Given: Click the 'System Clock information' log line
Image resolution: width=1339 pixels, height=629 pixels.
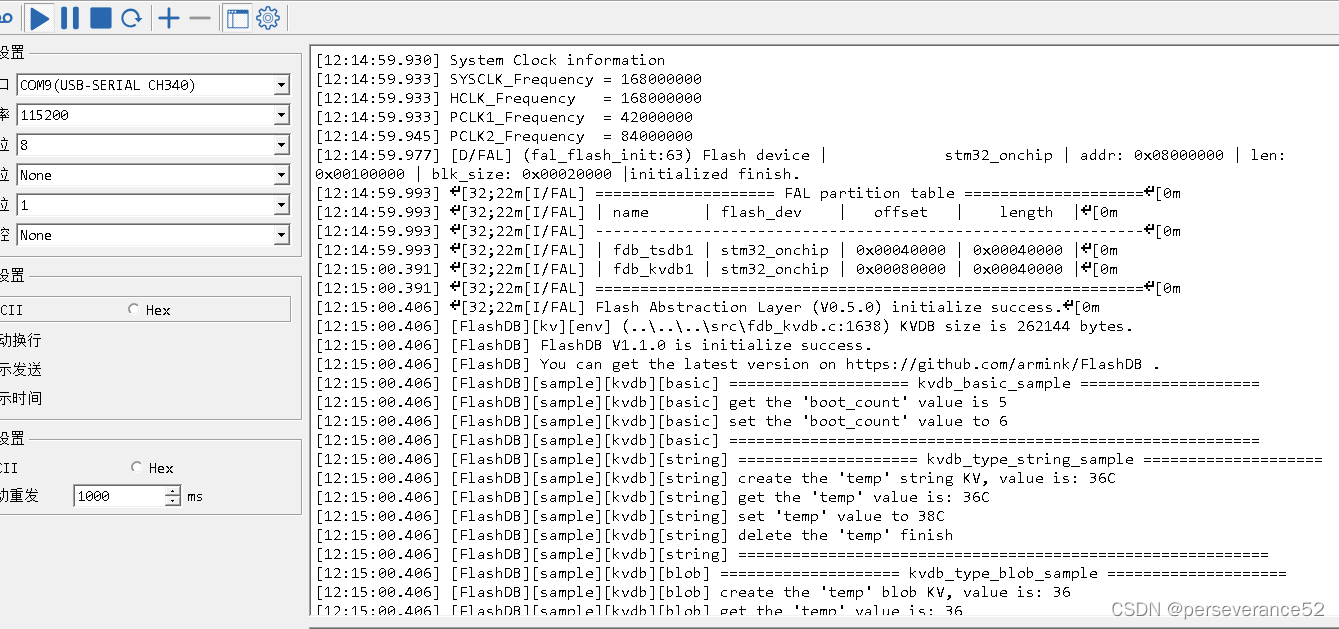Looking at the screenshot, I should click(490, 60).
